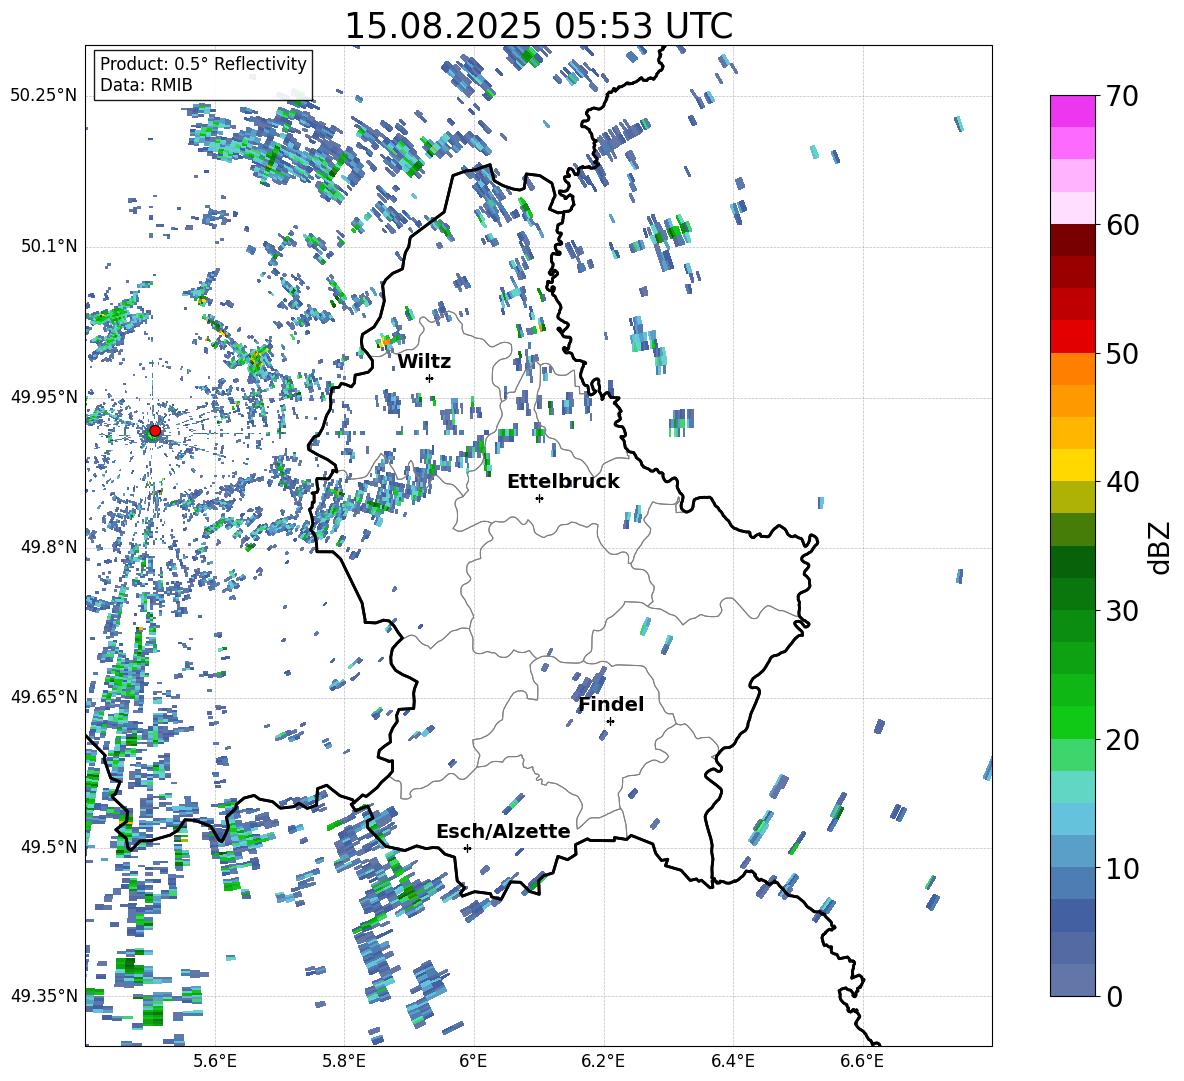
Task: Click the 6.6°E longitude label
Action: [862, 1061]
